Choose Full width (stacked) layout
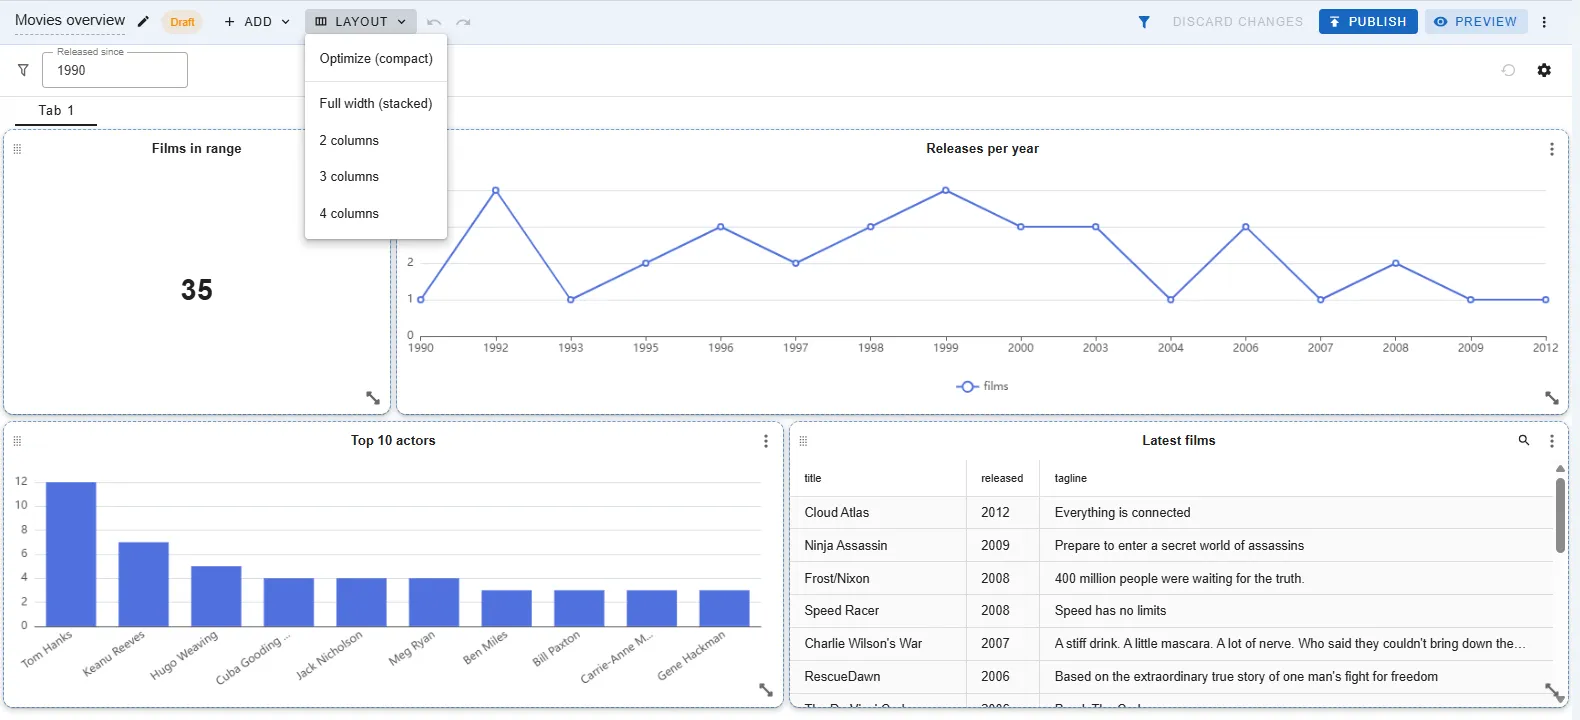Screen dimensions: 1580x720 (376, 104)
